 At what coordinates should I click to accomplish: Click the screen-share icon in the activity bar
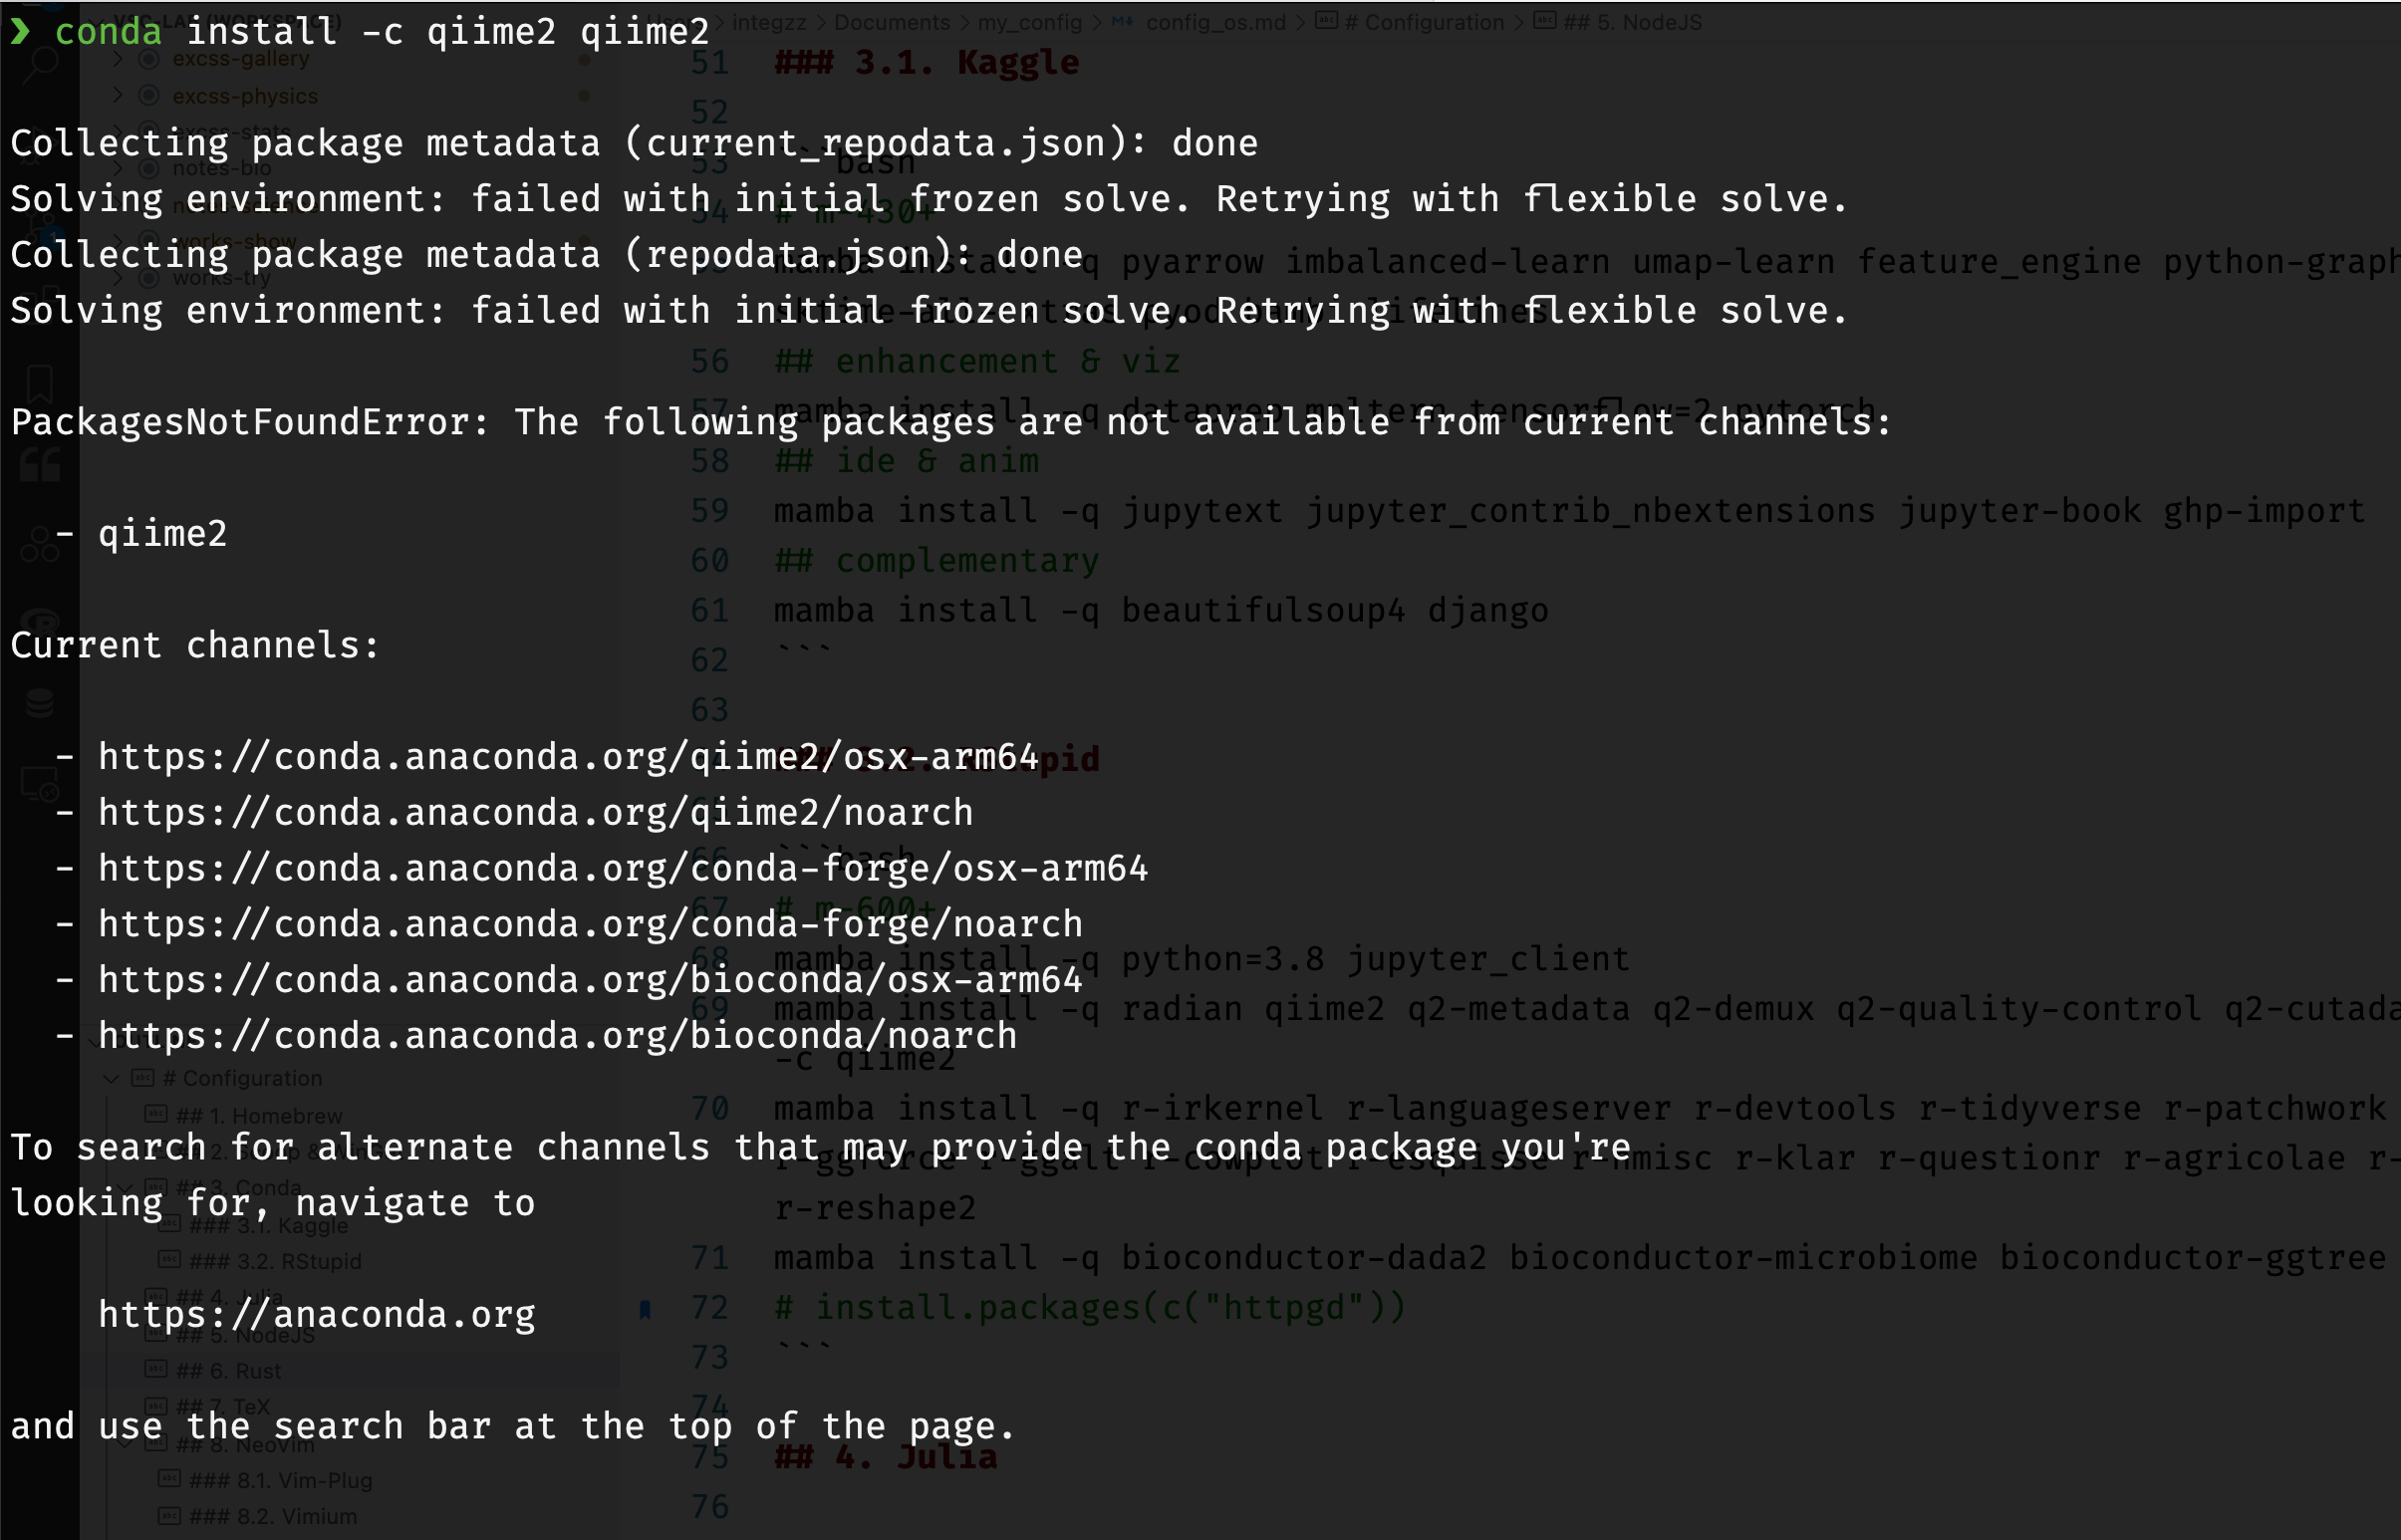(x=40, y=785)
